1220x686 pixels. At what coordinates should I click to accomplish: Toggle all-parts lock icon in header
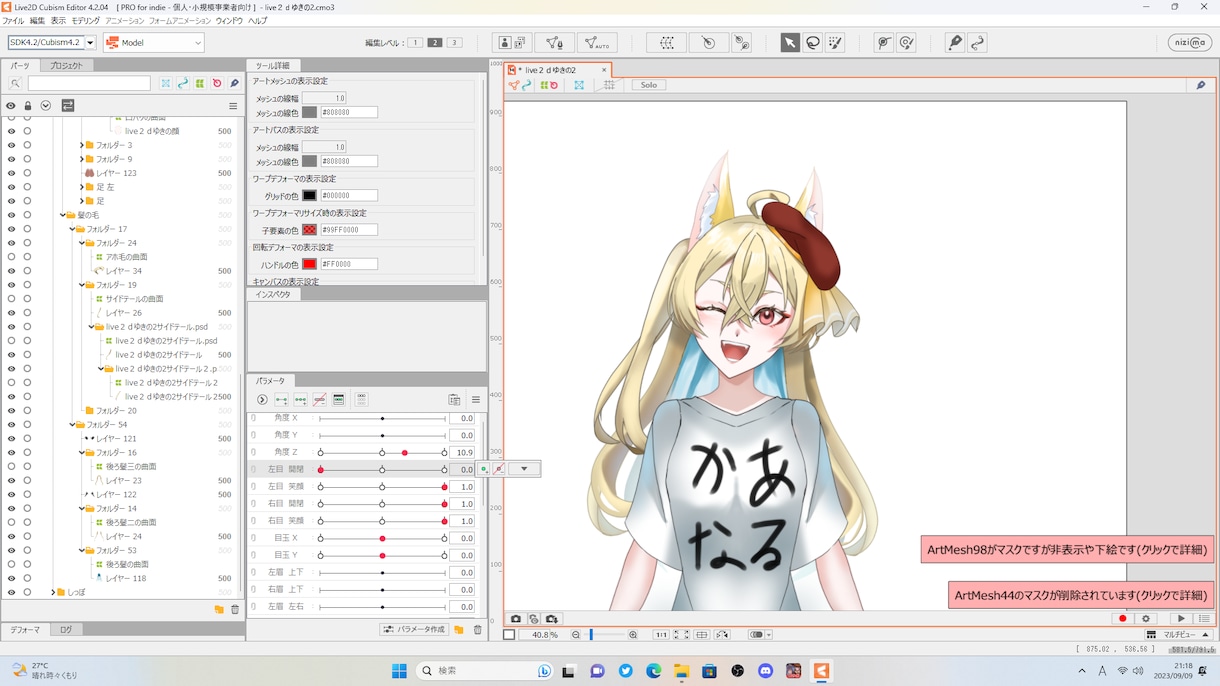click(x=28, y=106)
